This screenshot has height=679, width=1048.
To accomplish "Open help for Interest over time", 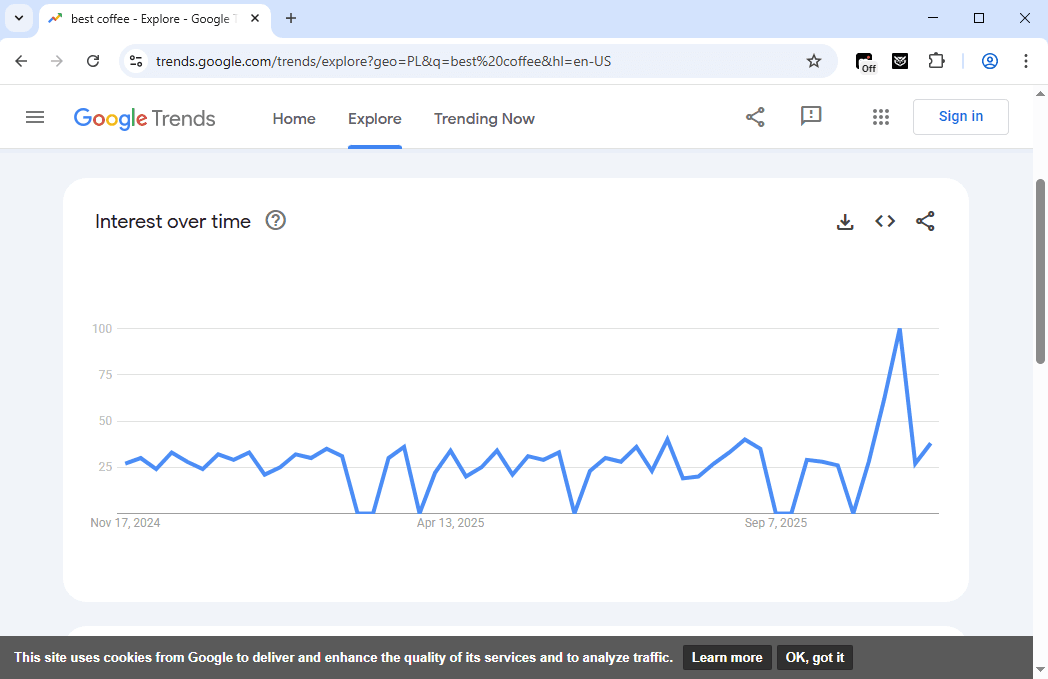I will pyautogui.click(x=276, y=221).
